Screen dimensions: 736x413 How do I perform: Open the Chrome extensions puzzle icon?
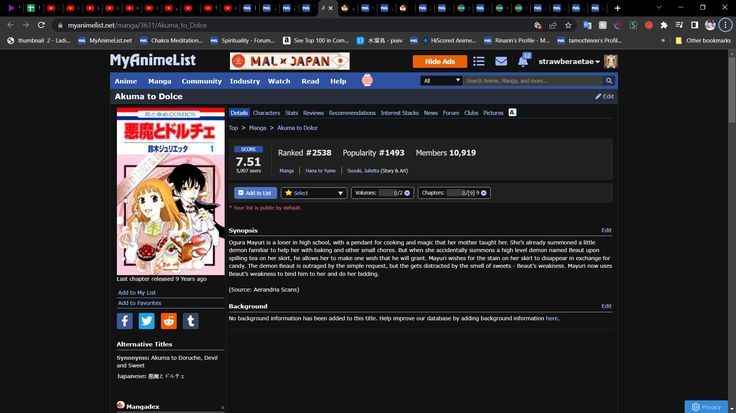(x=664, y=25)
